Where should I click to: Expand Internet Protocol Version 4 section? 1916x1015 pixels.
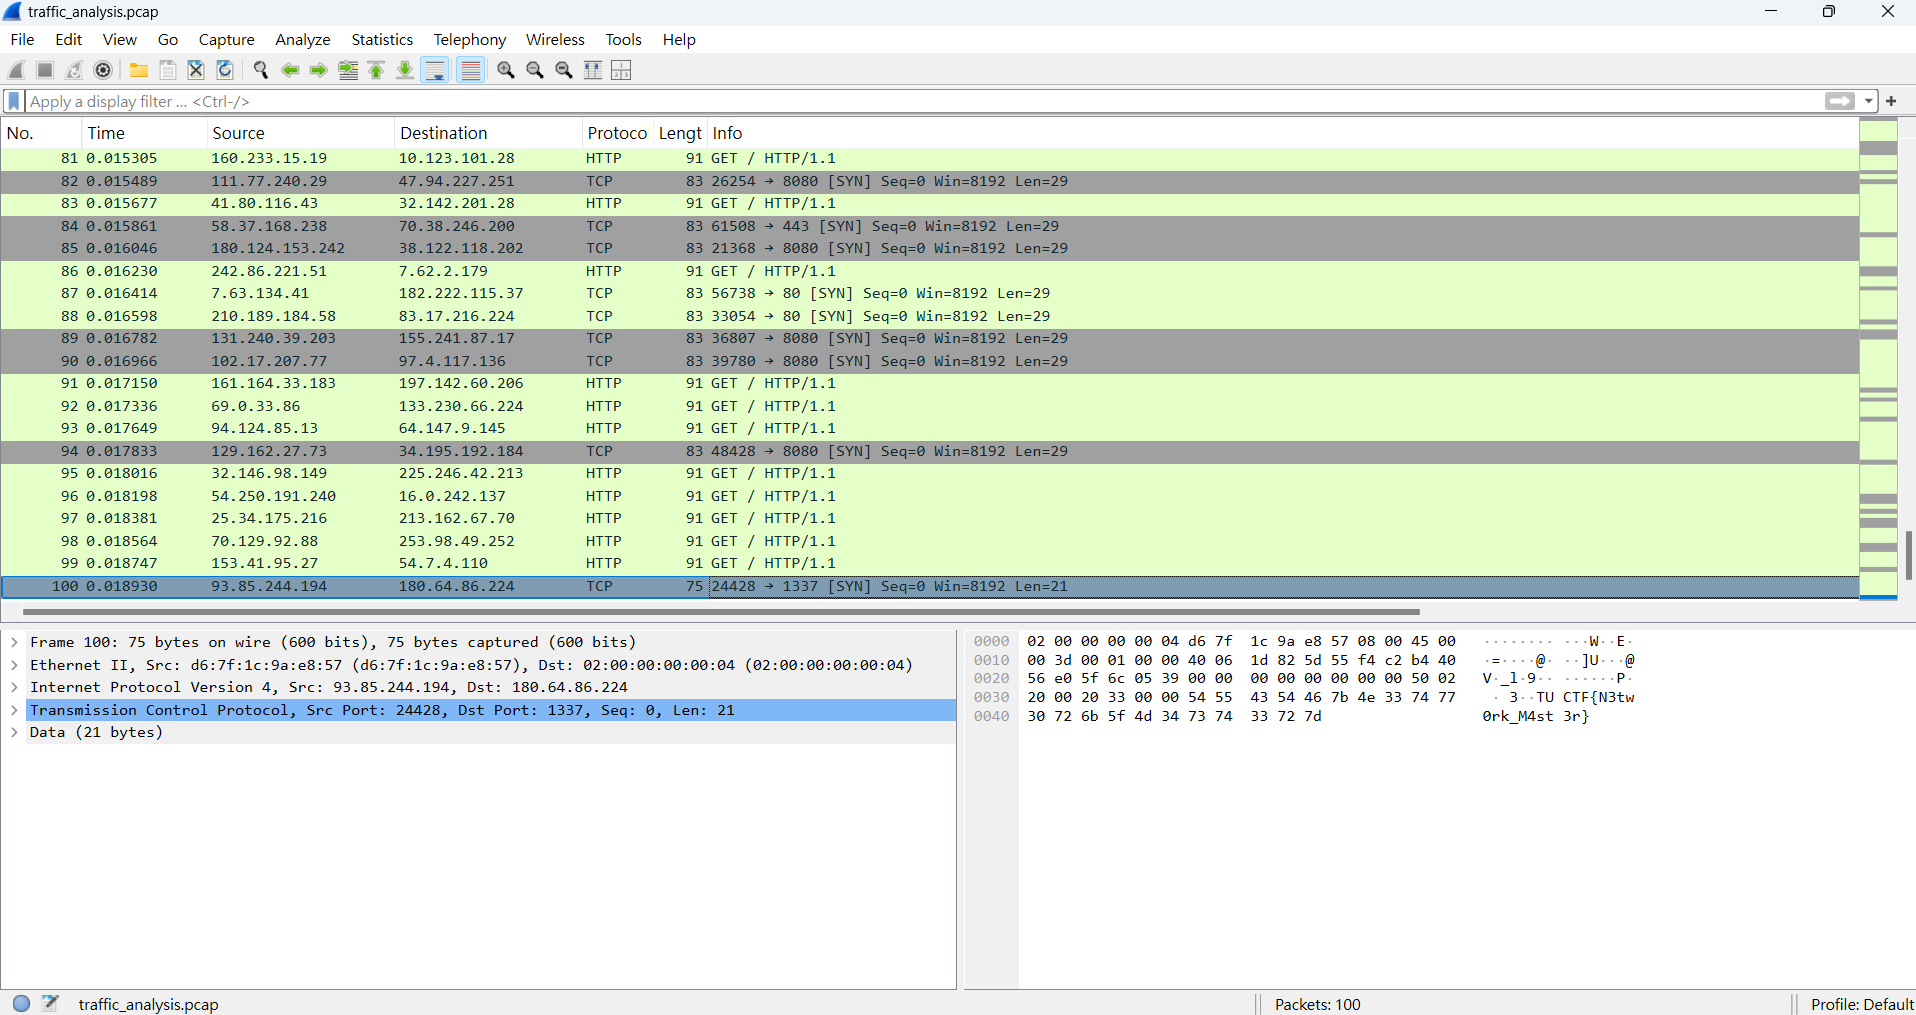pos(14,687)
